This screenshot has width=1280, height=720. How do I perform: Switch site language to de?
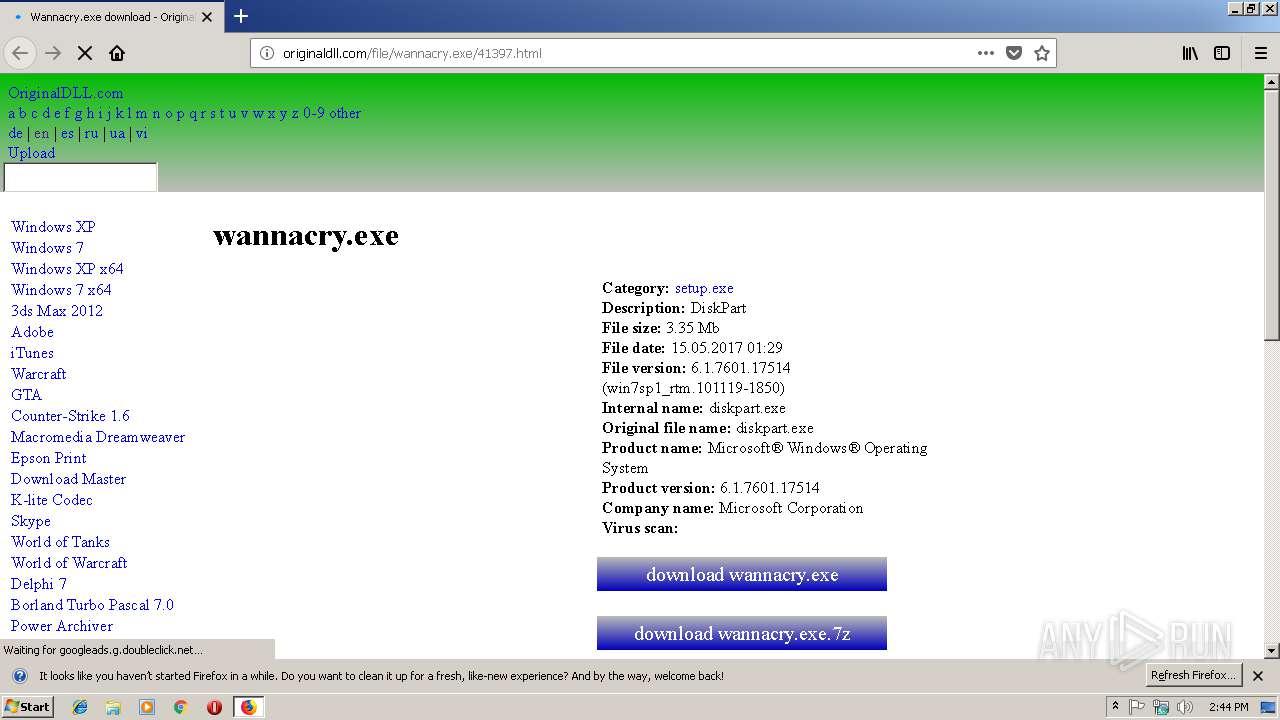tap(16, 133)
